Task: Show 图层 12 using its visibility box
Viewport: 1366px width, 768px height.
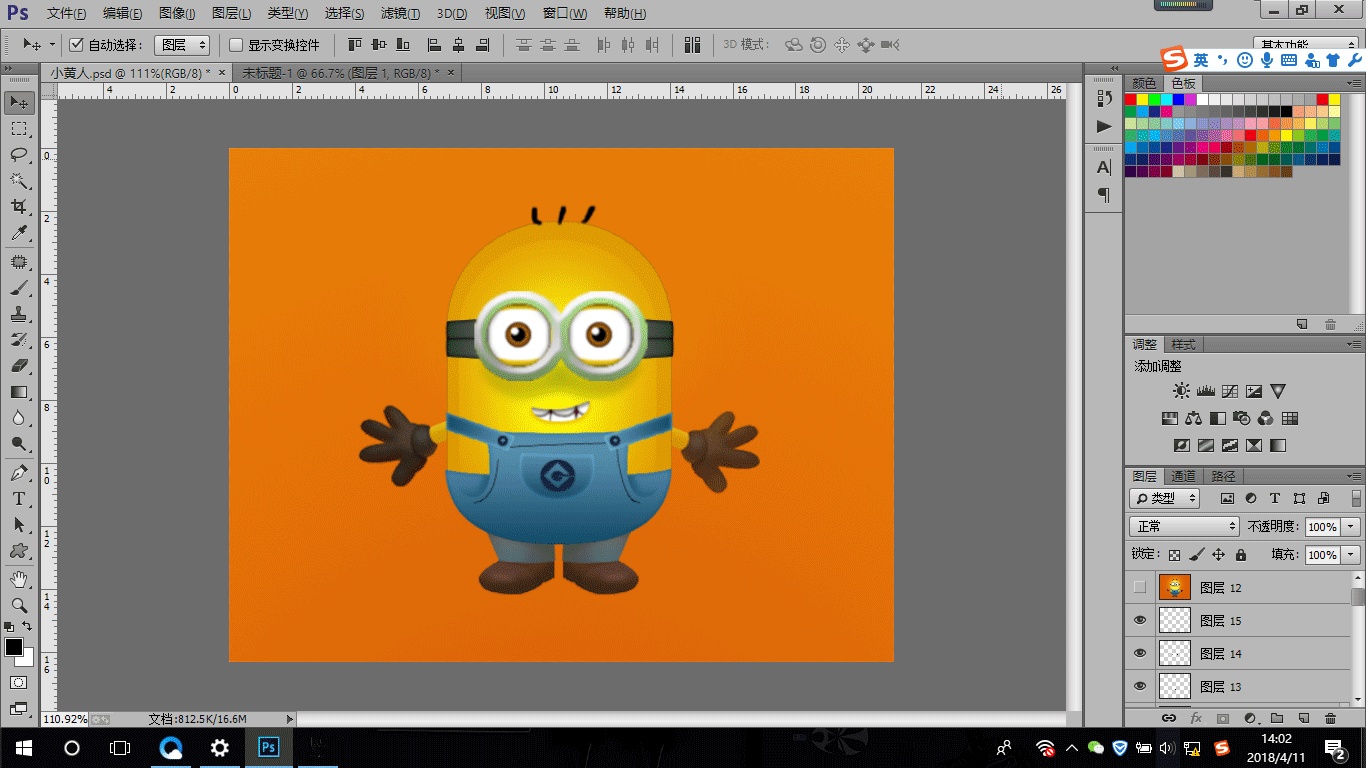Action: (1140, 588)
